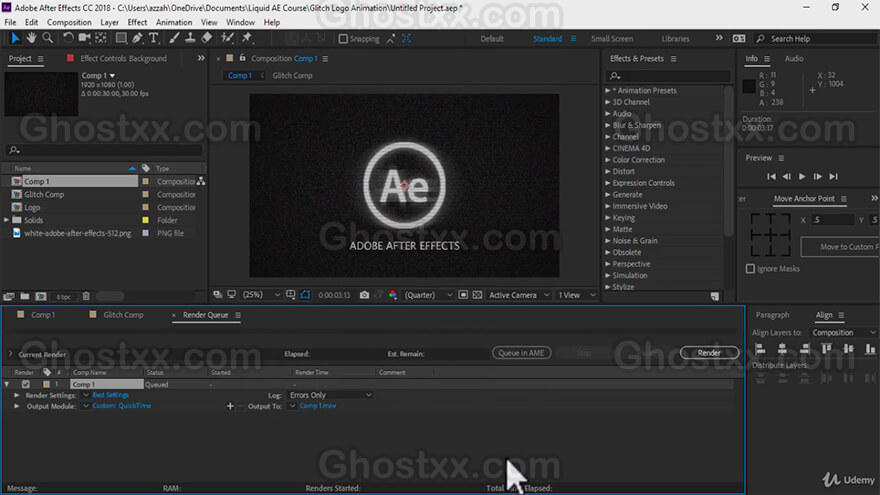
Task: Select white-adobe-after-effects-512.png file
Action: (x=77, y=233)
